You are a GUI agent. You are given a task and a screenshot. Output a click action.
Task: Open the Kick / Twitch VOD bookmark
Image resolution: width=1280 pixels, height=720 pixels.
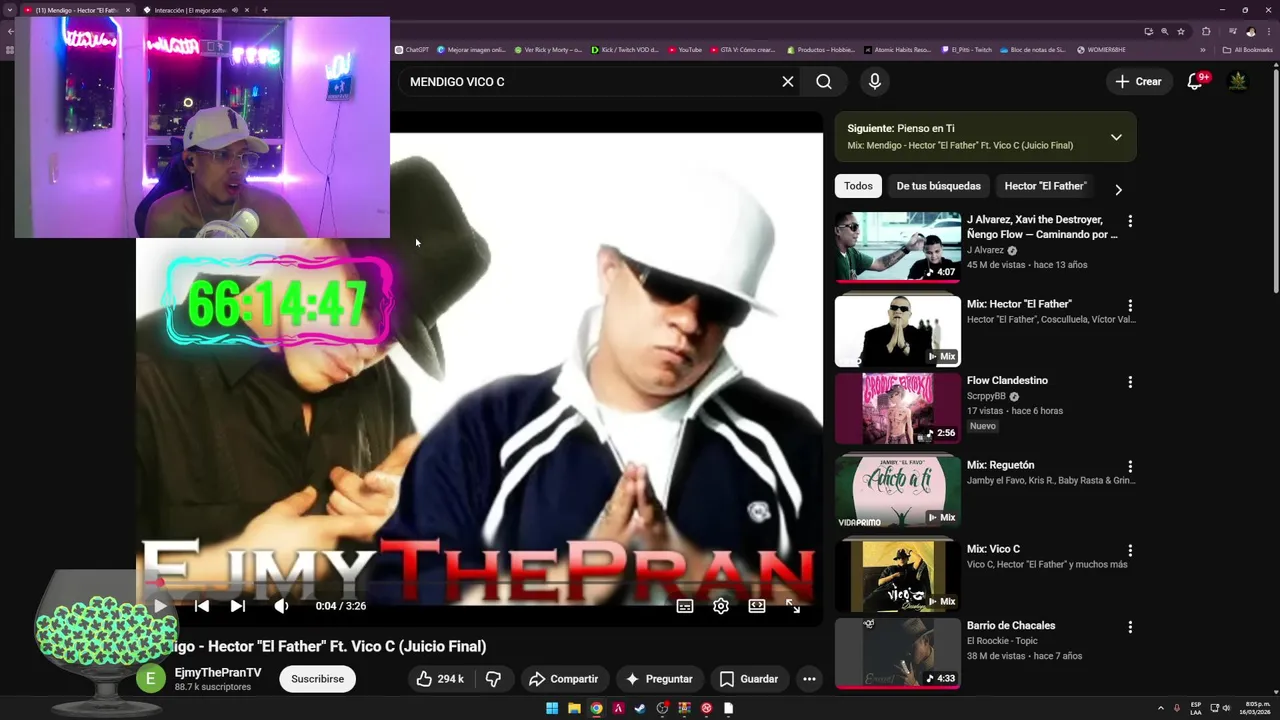point(625,50)
